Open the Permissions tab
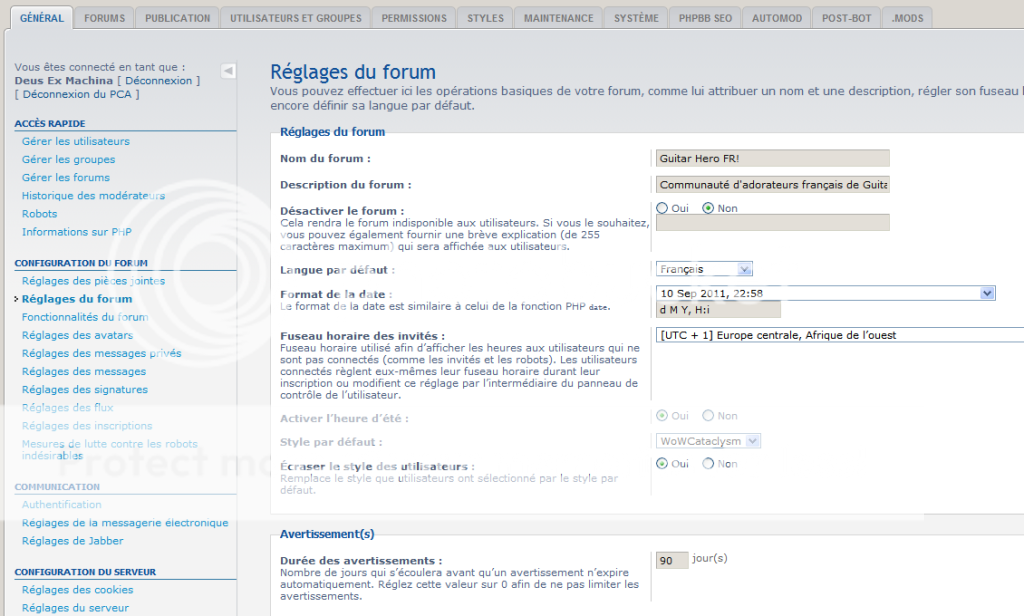Viewport: 1024px width, 616px height. (x=414, y=18)
